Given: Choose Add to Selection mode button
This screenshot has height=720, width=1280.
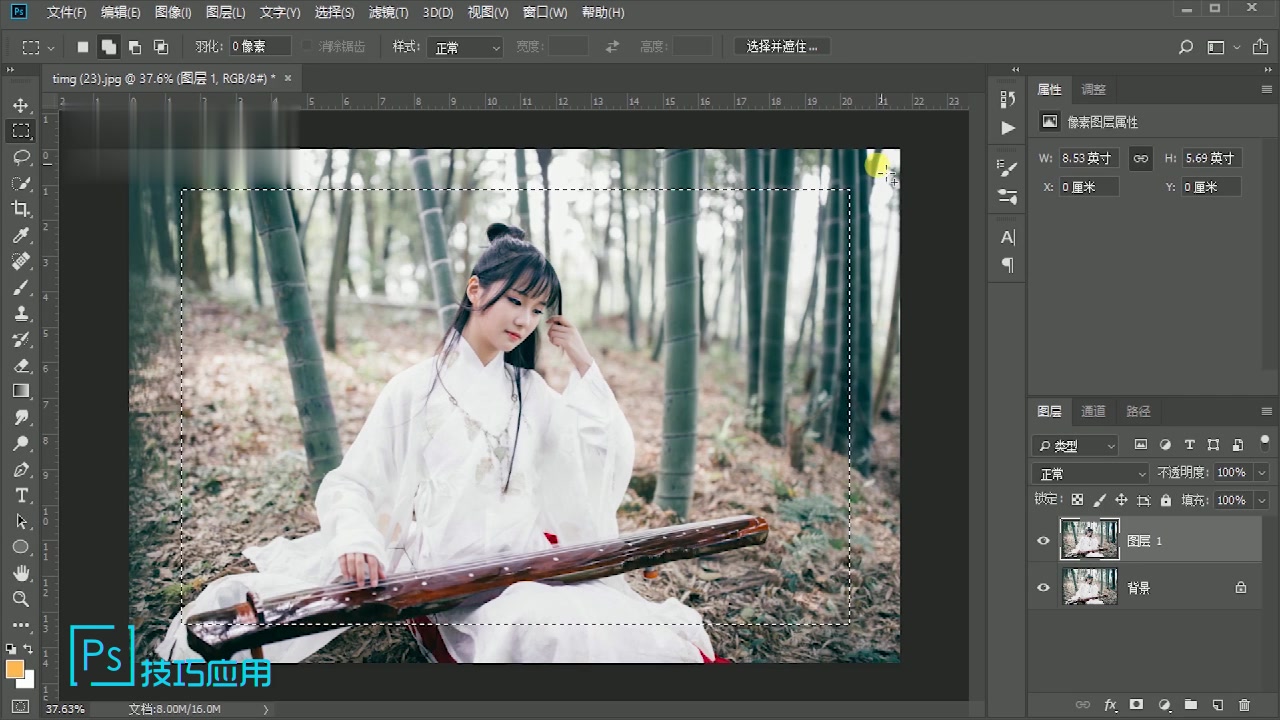Looking at the screenshot, I should (108, 47).
